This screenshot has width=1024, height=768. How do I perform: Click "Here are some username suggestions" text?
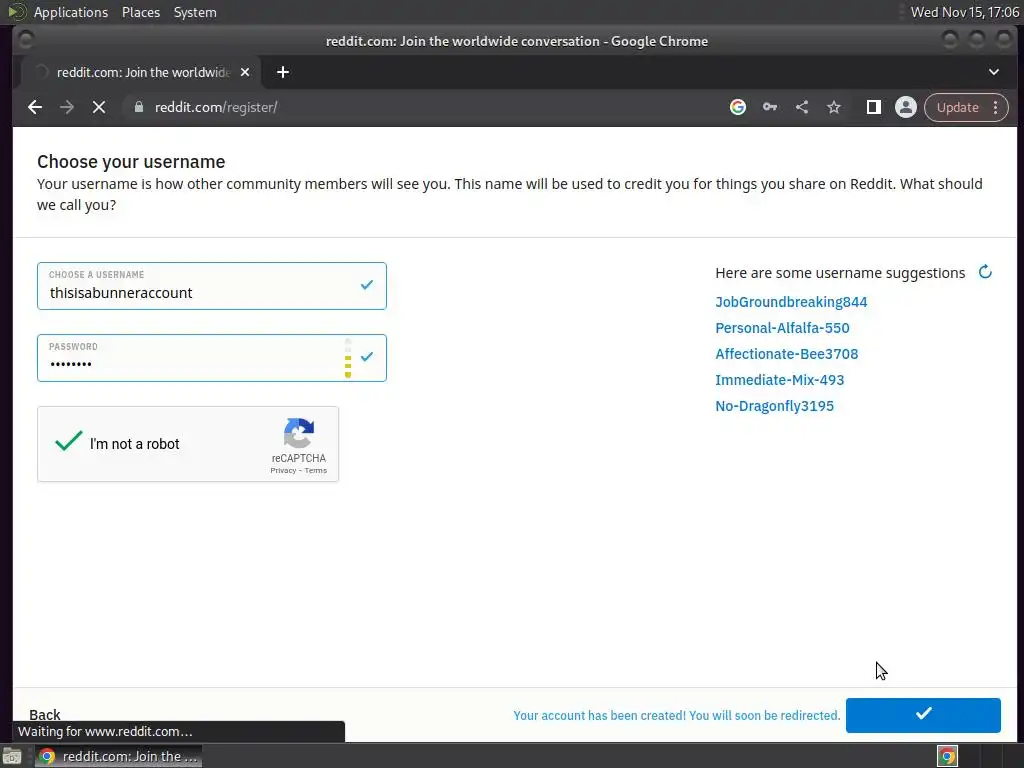click(x=840, y=273)
